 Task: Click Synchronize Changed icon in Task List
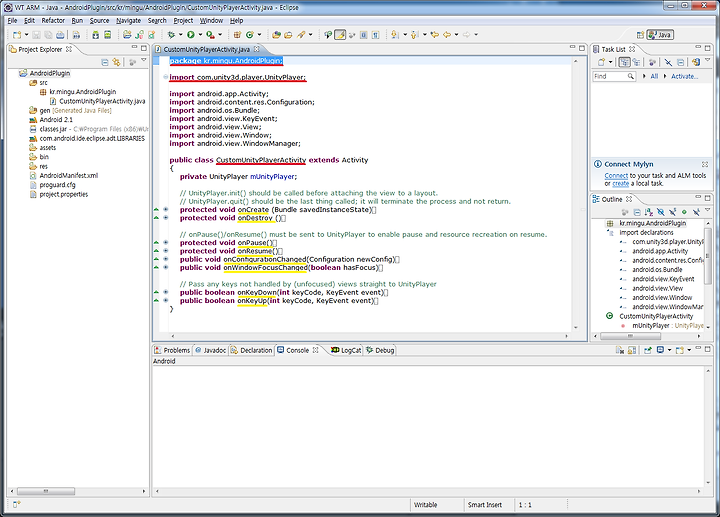click(x=696, y=62)
